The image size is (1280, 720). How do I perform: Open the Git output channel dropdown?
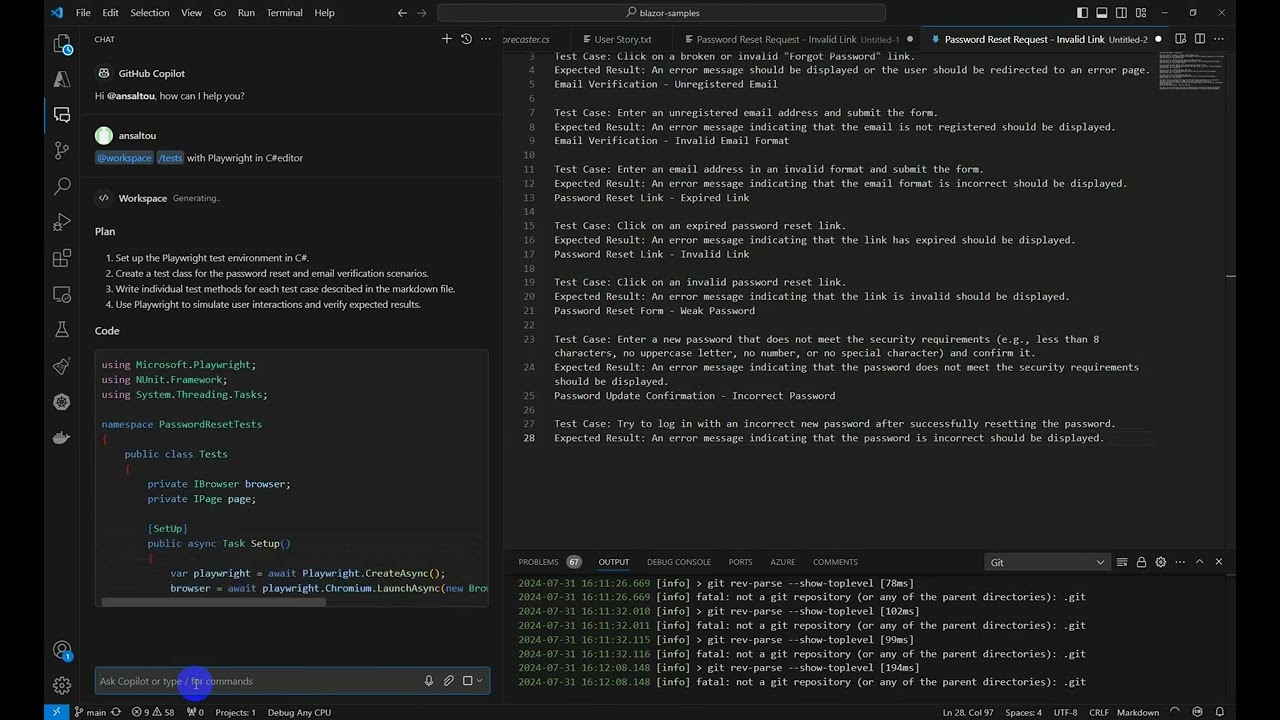coord(1047,562)
